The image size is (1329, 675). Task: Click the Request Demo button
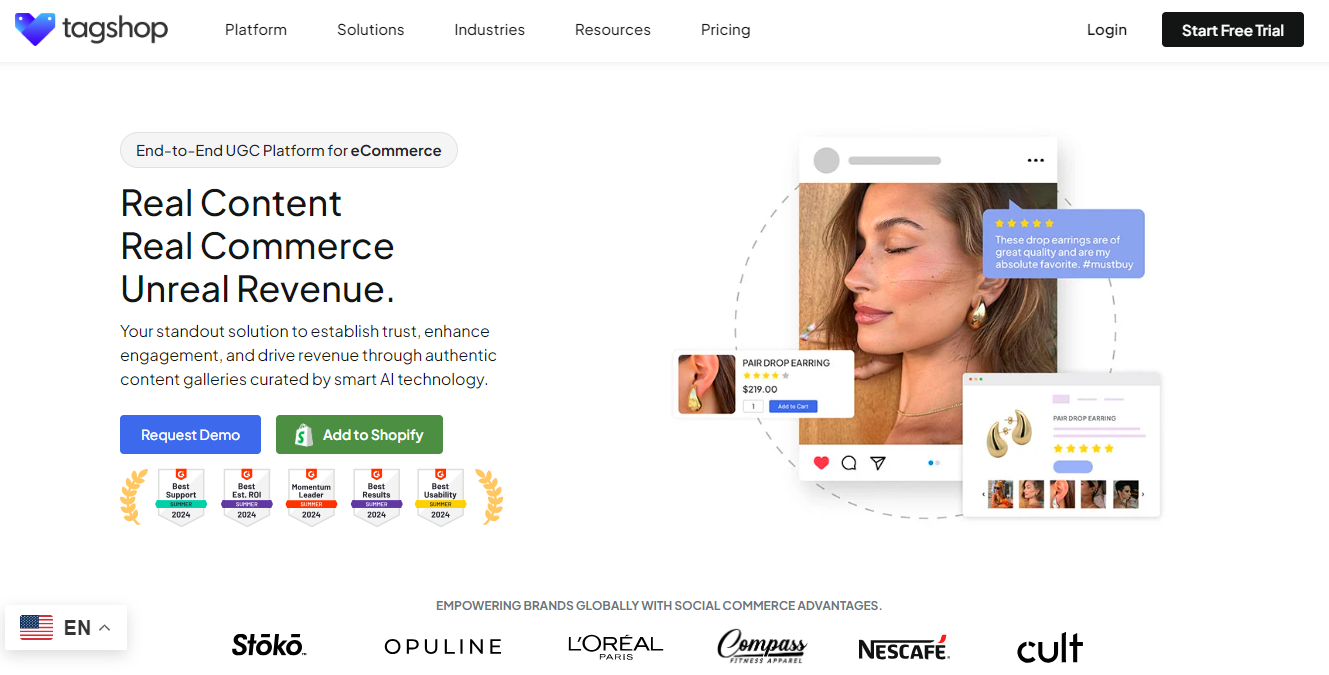190,435
